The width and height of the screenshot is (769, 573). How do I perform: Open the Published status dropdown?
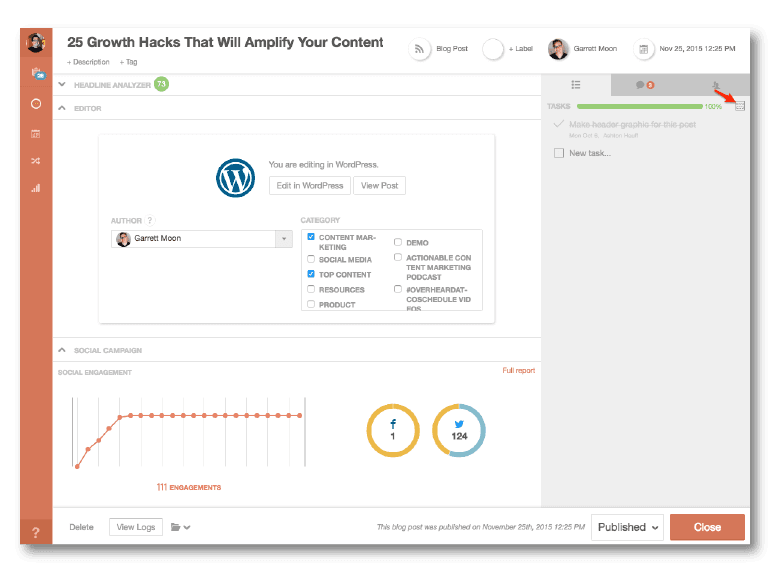click(x=628, y=527)
